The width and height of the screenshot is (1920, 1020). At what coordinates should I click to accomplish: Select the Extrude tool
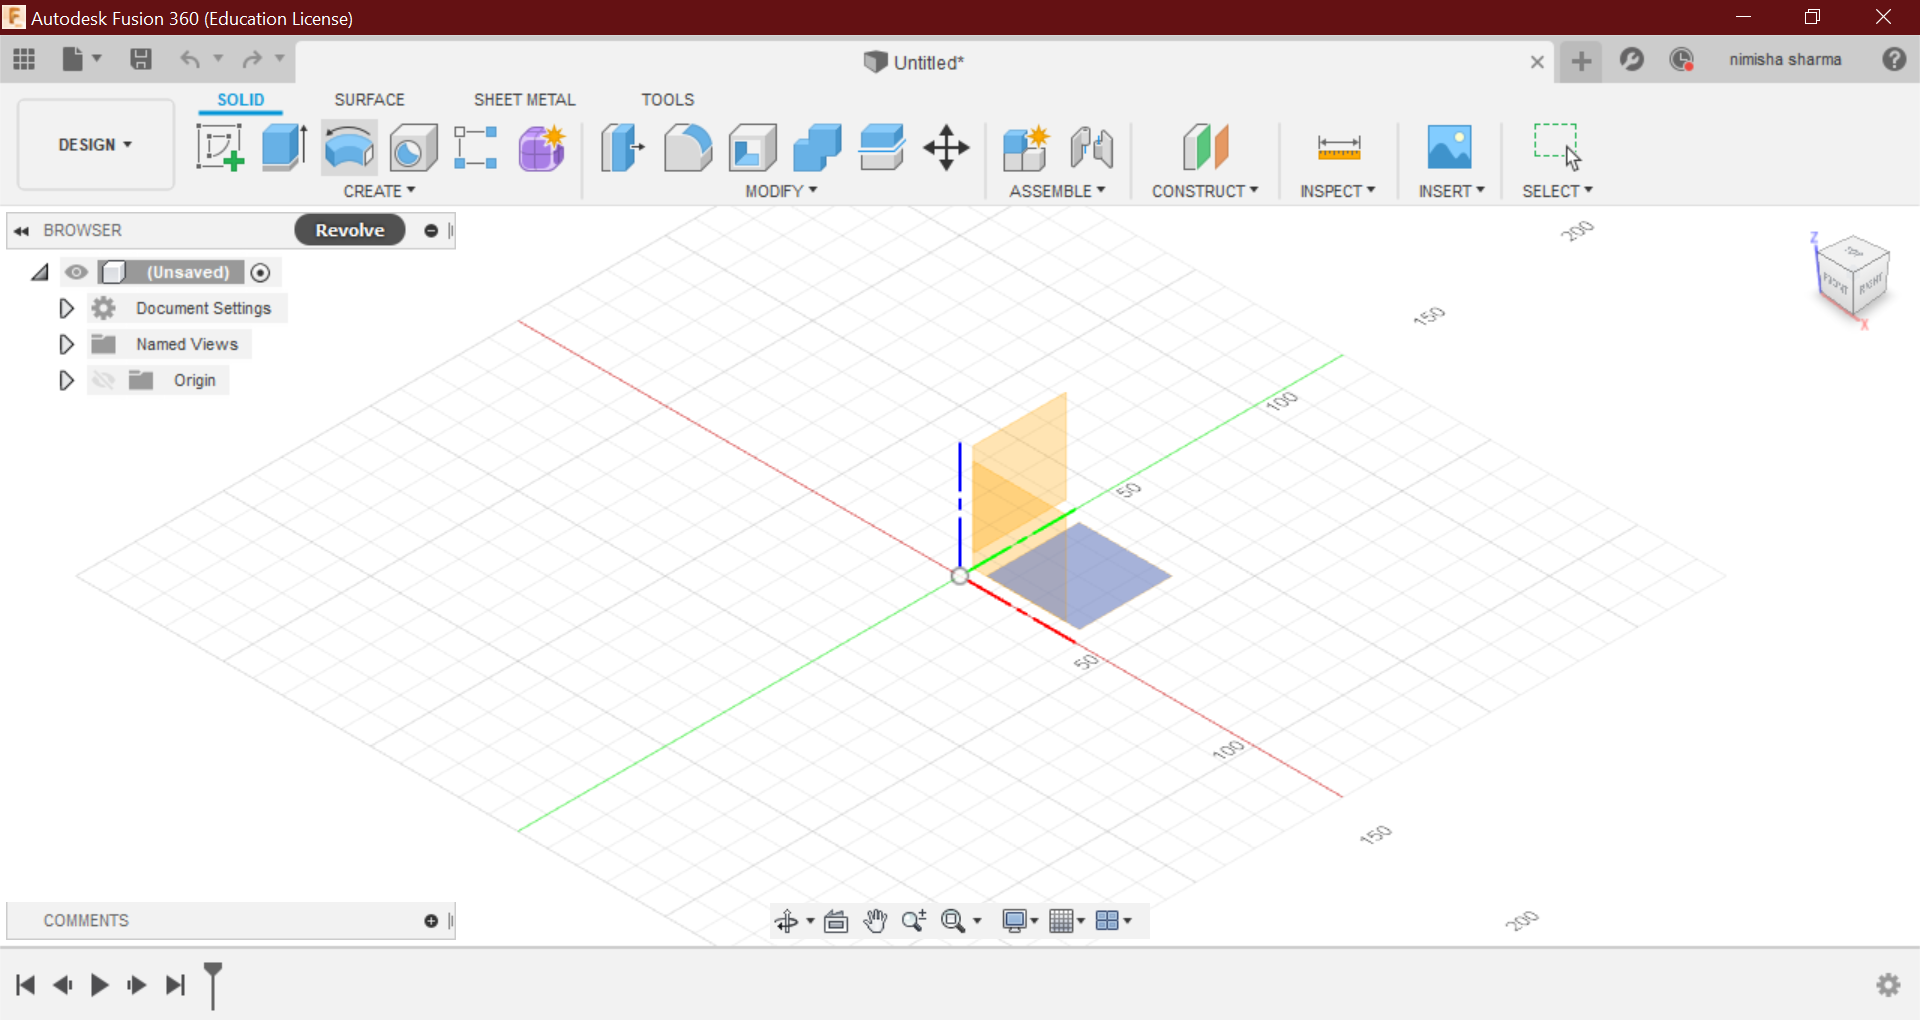(x=284, y=147)
